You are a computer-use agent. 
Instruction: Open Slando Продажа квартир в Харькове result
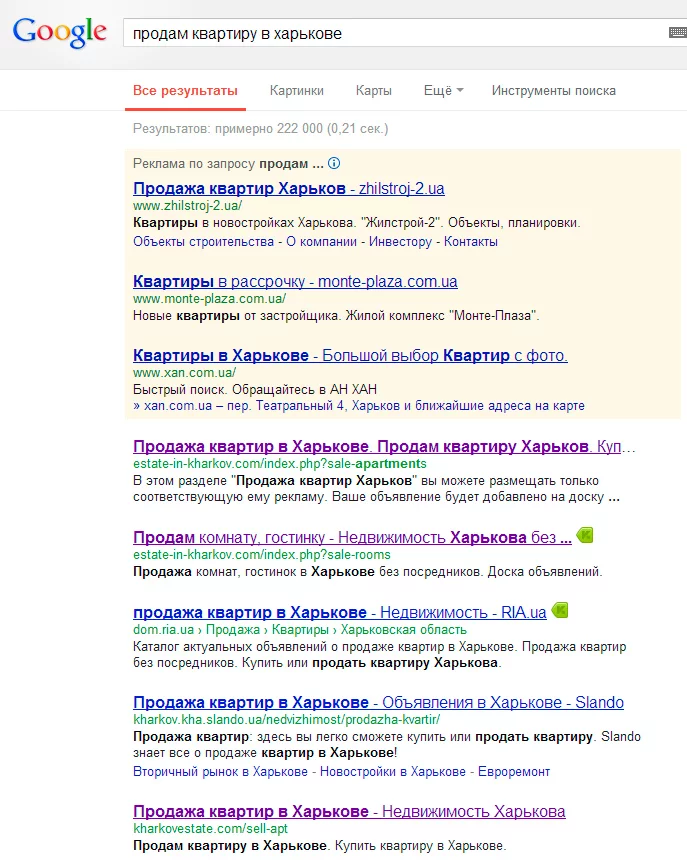click(378, 702)
